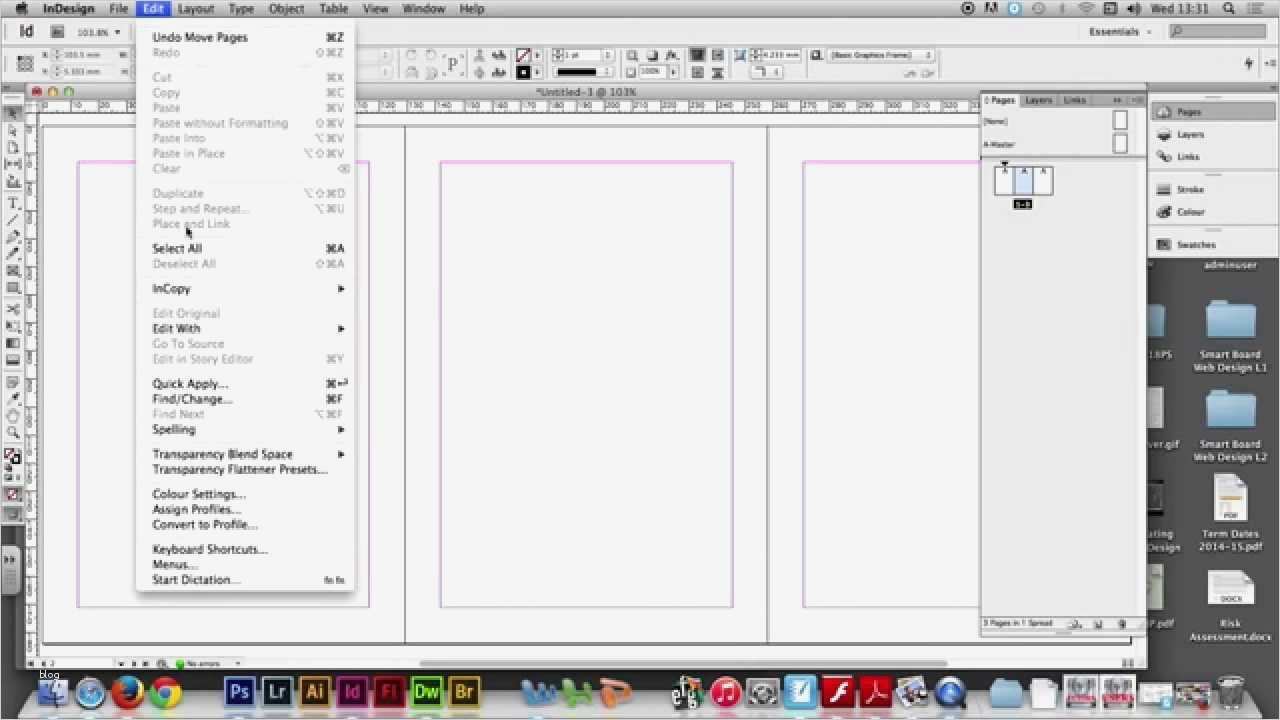
Task: Switch to the Layers tab
Action: point(1038,100)
